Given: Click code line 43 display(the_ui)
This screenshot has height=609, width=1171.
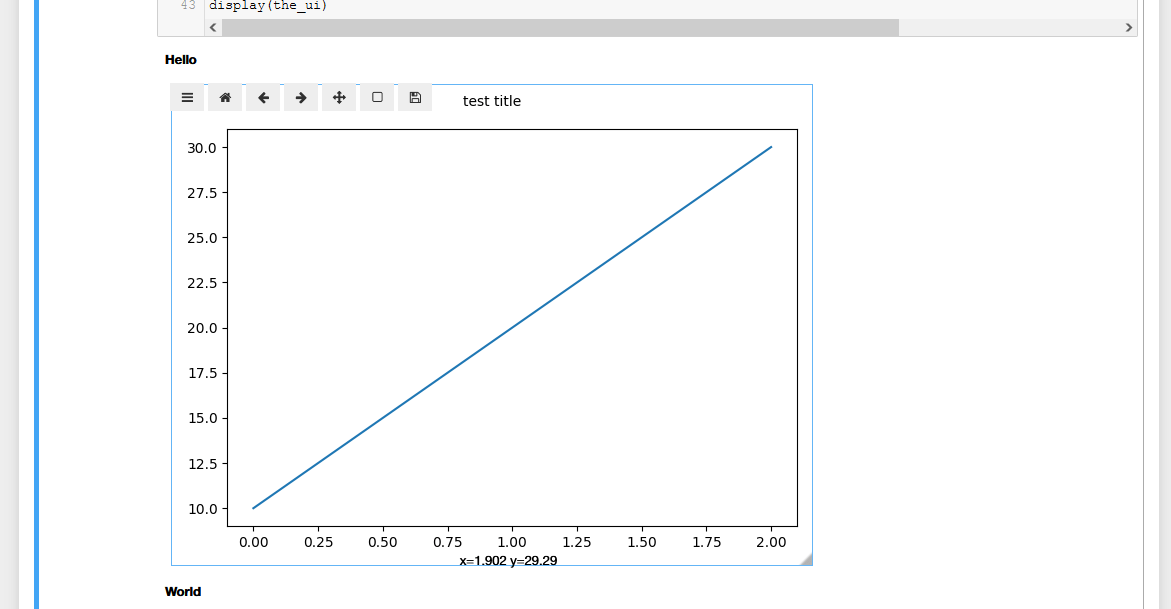Looking at the screenshot, I should [x=268, y=6].
